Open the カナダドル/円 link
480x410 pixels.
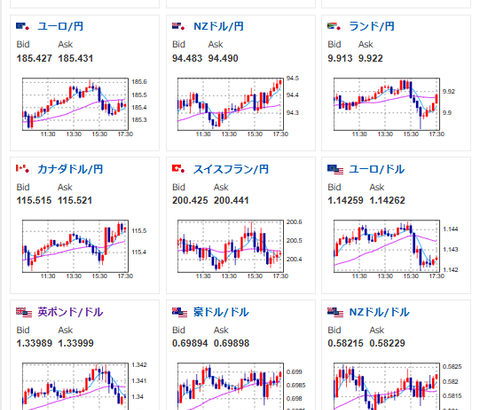70,169
